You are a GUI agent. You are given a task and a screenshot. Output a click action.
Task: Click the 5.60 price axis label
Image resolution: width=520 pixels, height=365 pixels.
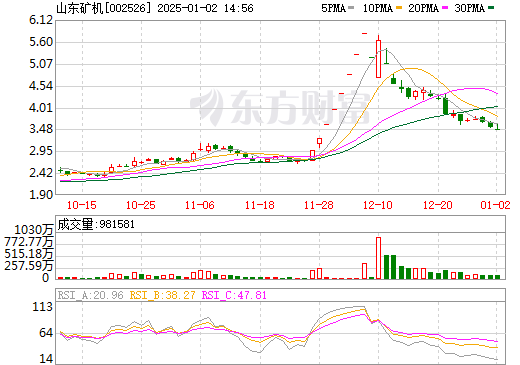click(41, 42)
